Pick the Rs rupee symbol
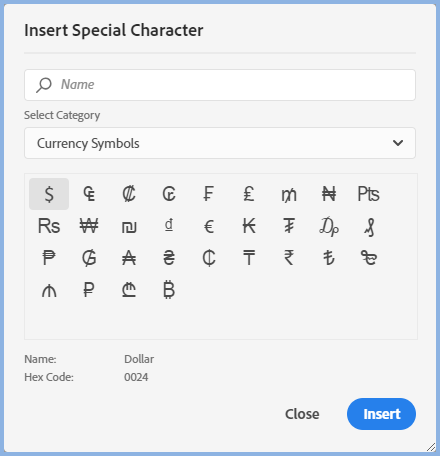440x456 pixels. (49, 226)
